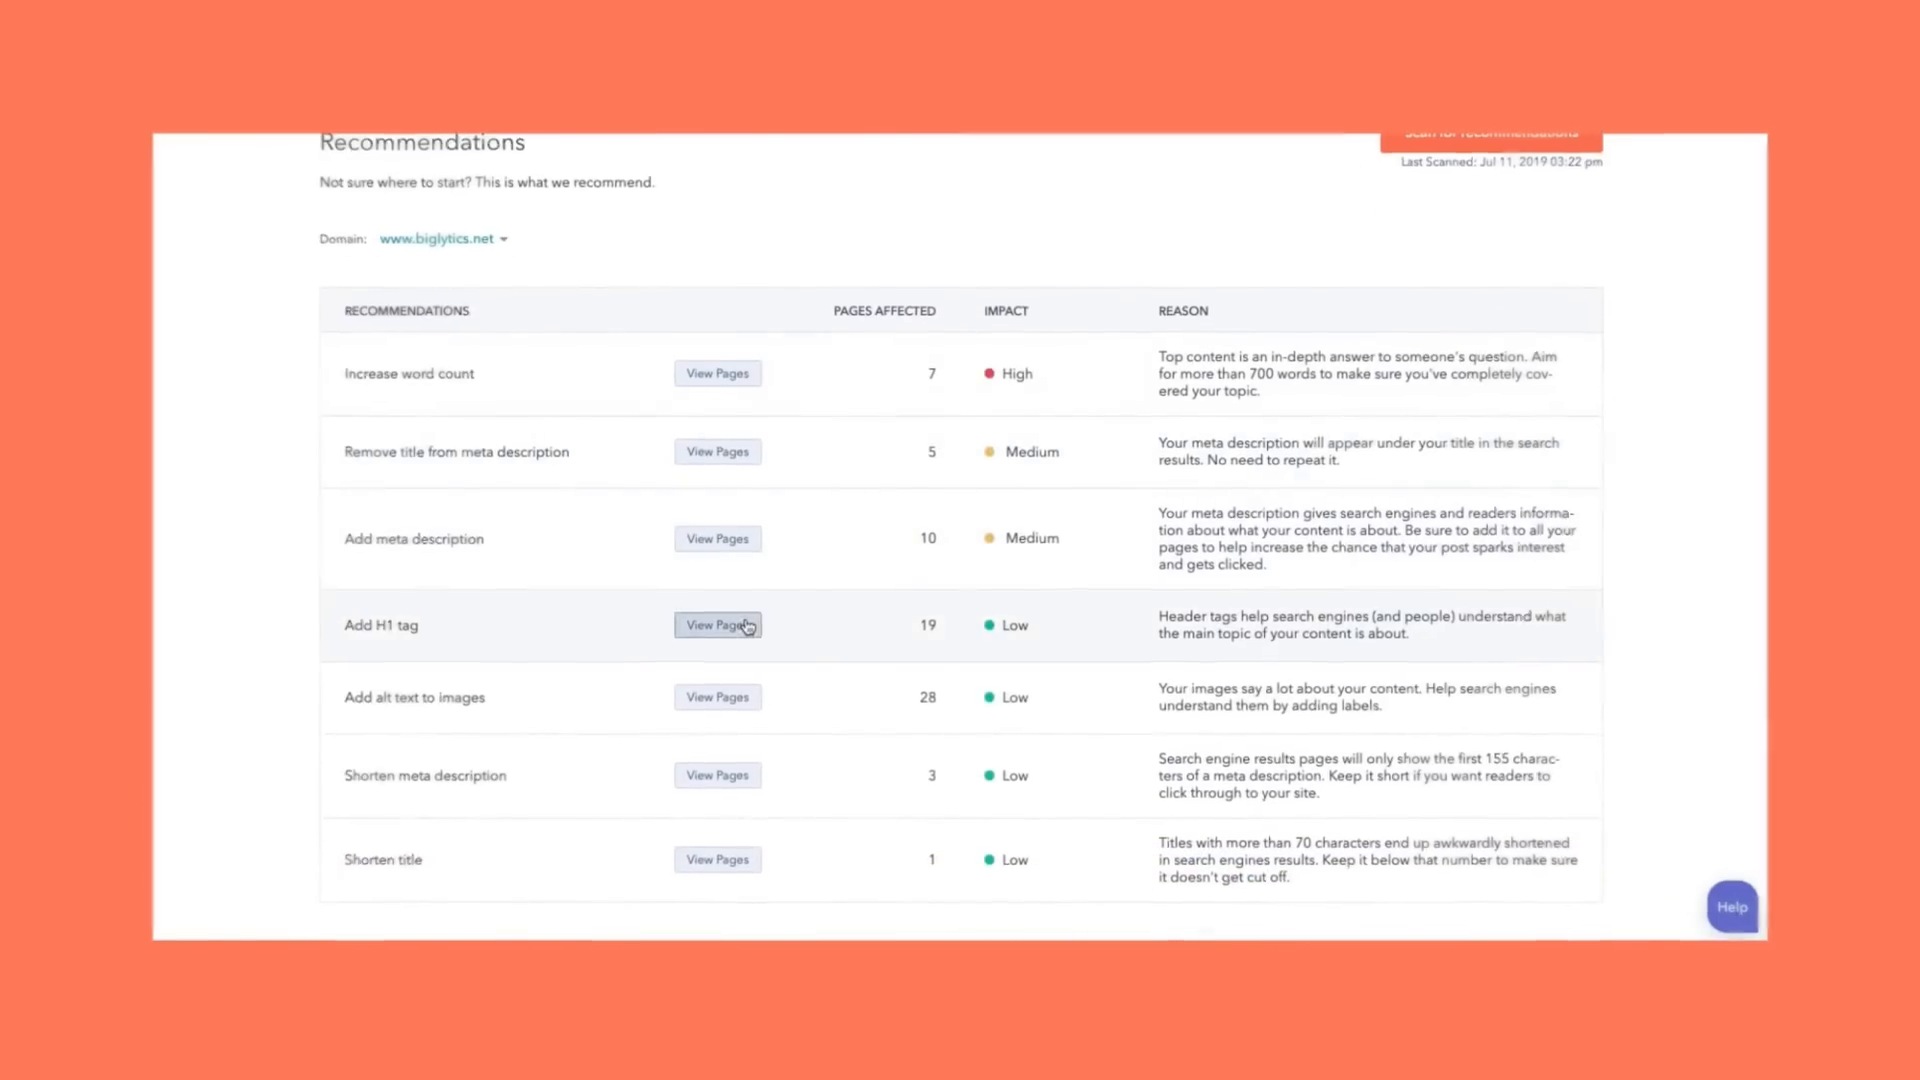
Task: Sort by Impact column header
Action: click(x=1005, y=311)
